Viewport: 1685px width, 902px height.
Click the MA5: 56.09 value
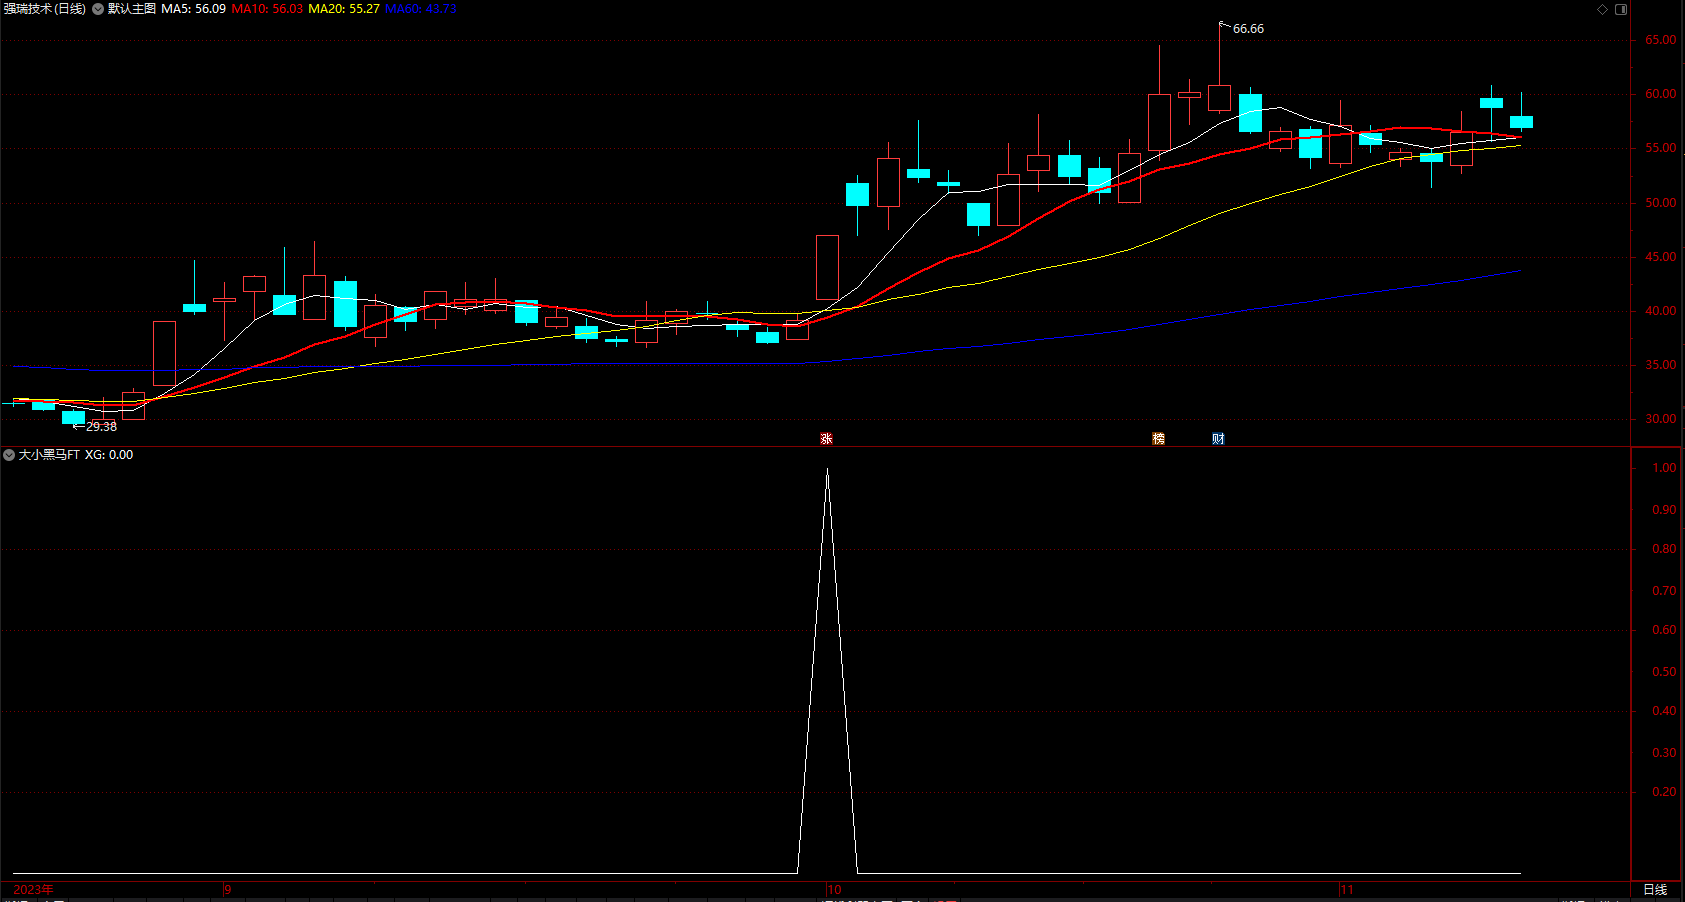193,9
